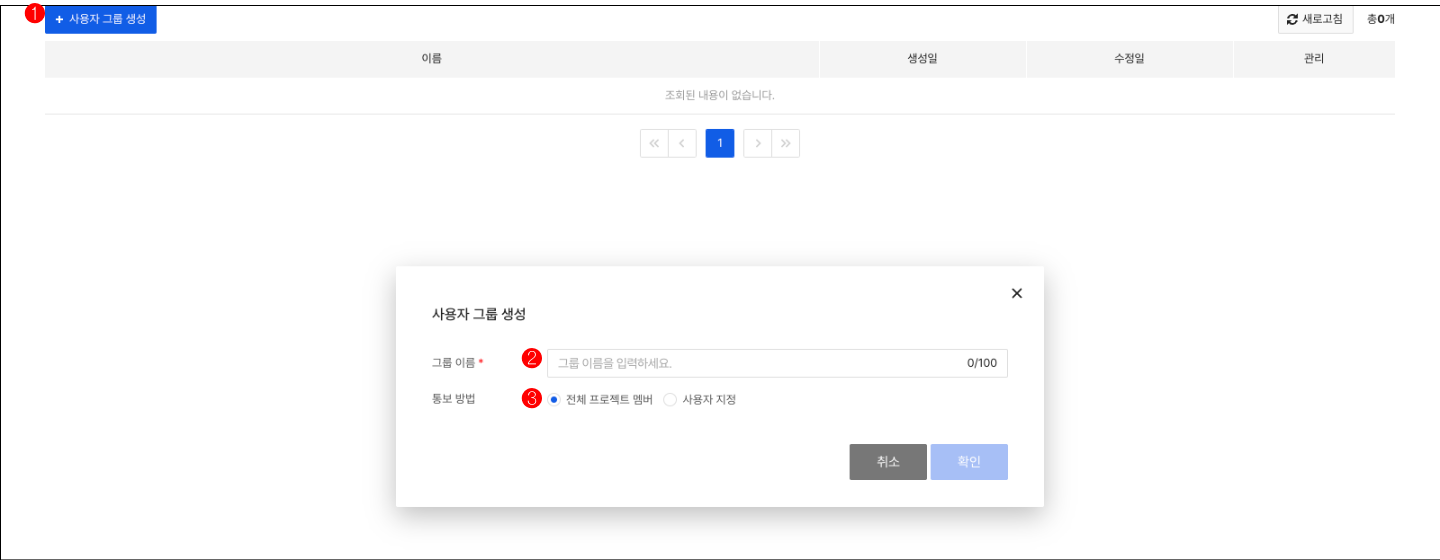Select the 사용자 지정 radio option
The height and width of the screenshot is (560, 1440).
click(x=670, y=400)
